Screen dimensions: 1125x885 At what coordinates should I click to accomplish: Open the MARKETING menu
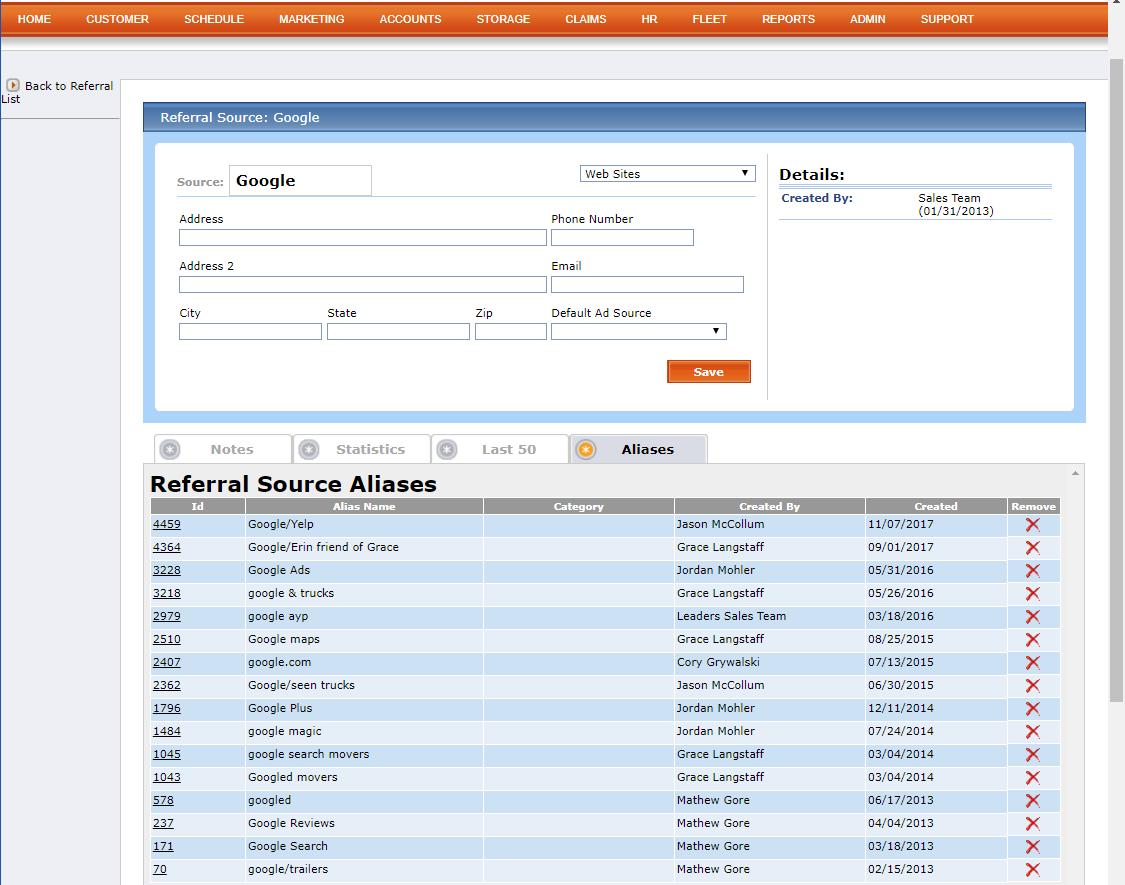click(x=311, y=19)
